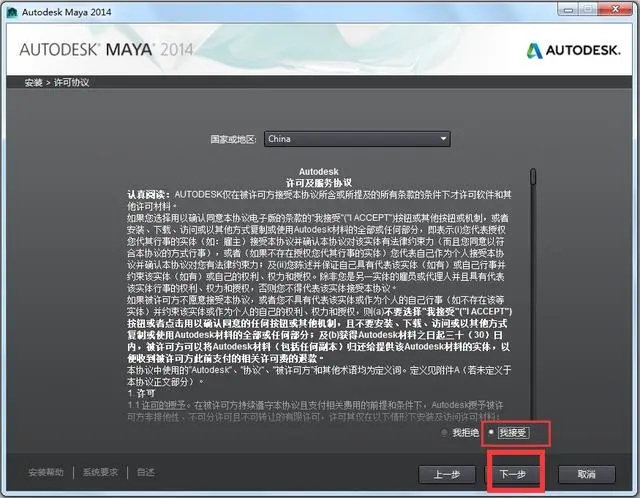
Task: Open the 系统要求 link
Action: point(100,472)
